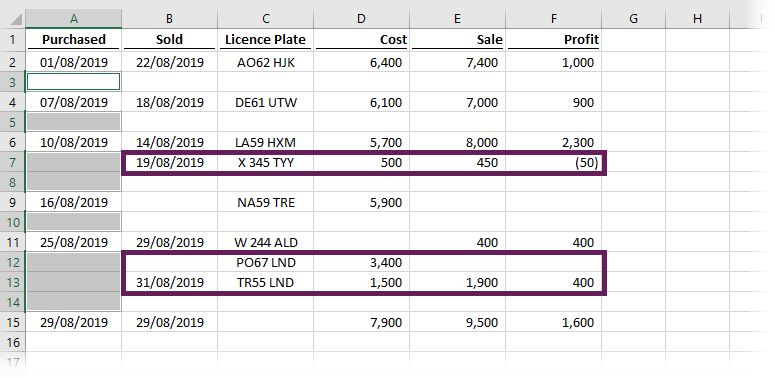Select cost value 6,400

[x=361, y=62]
